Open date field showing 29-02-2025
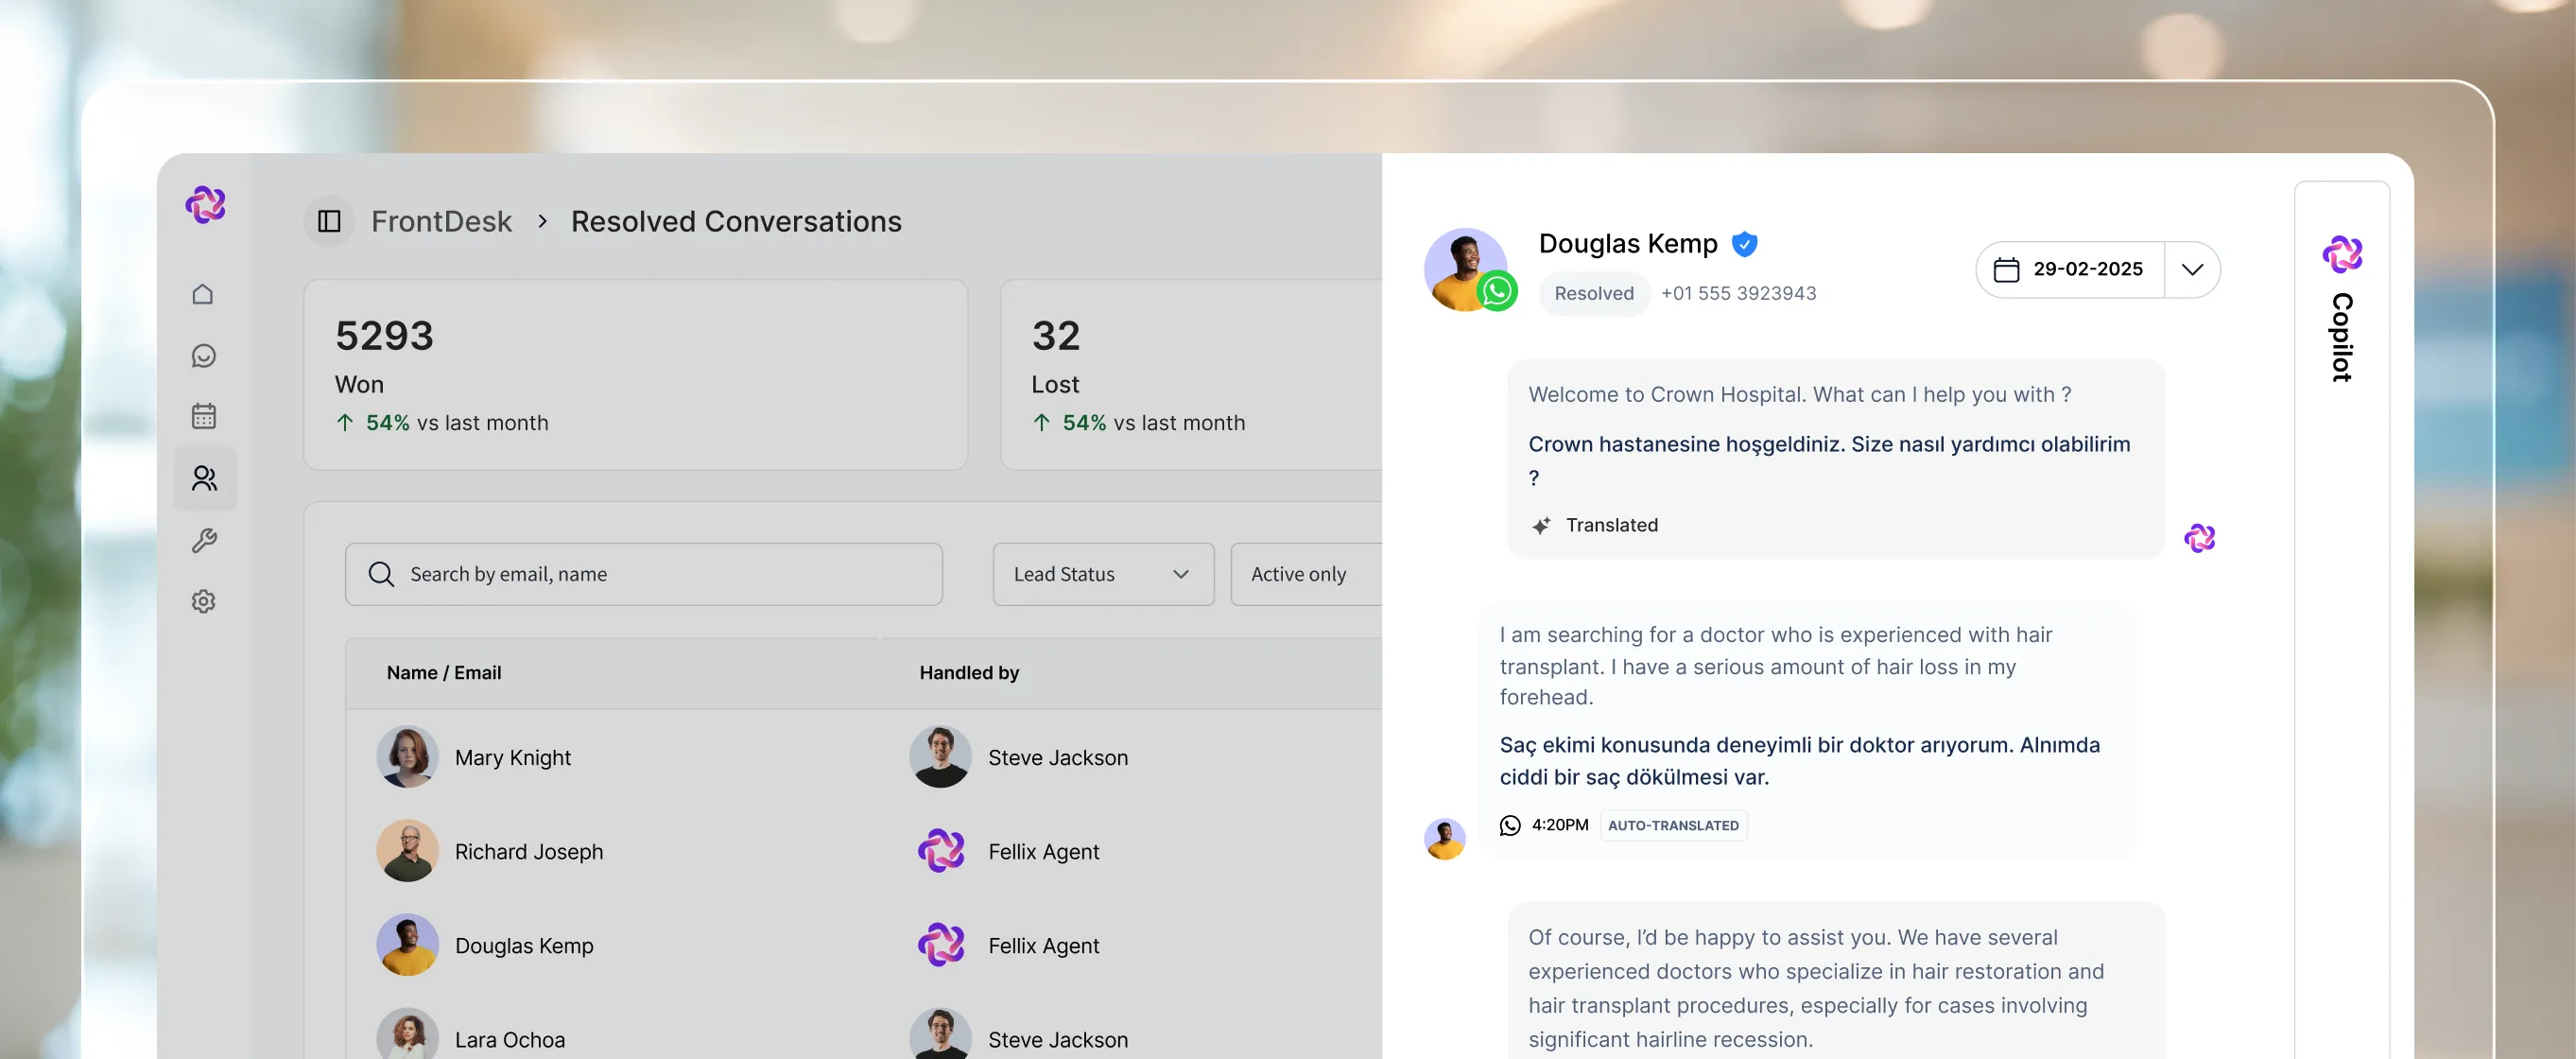Image resolution: width=2576 pixels, height=1059 pixels. click(2071, 269)
